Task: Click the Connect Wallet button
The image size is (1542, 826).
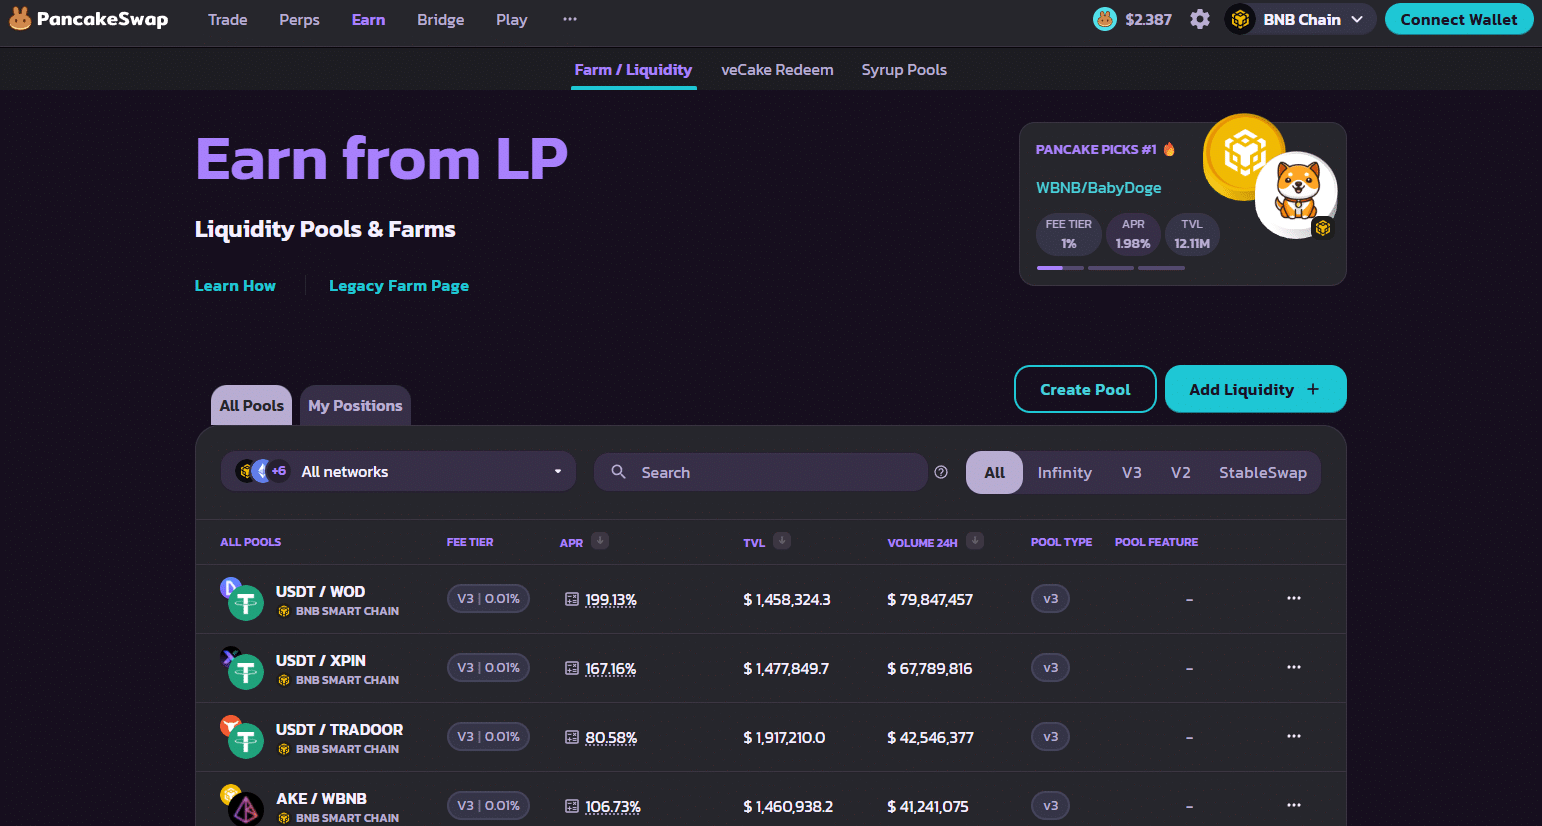Action: coord(1459,19)
